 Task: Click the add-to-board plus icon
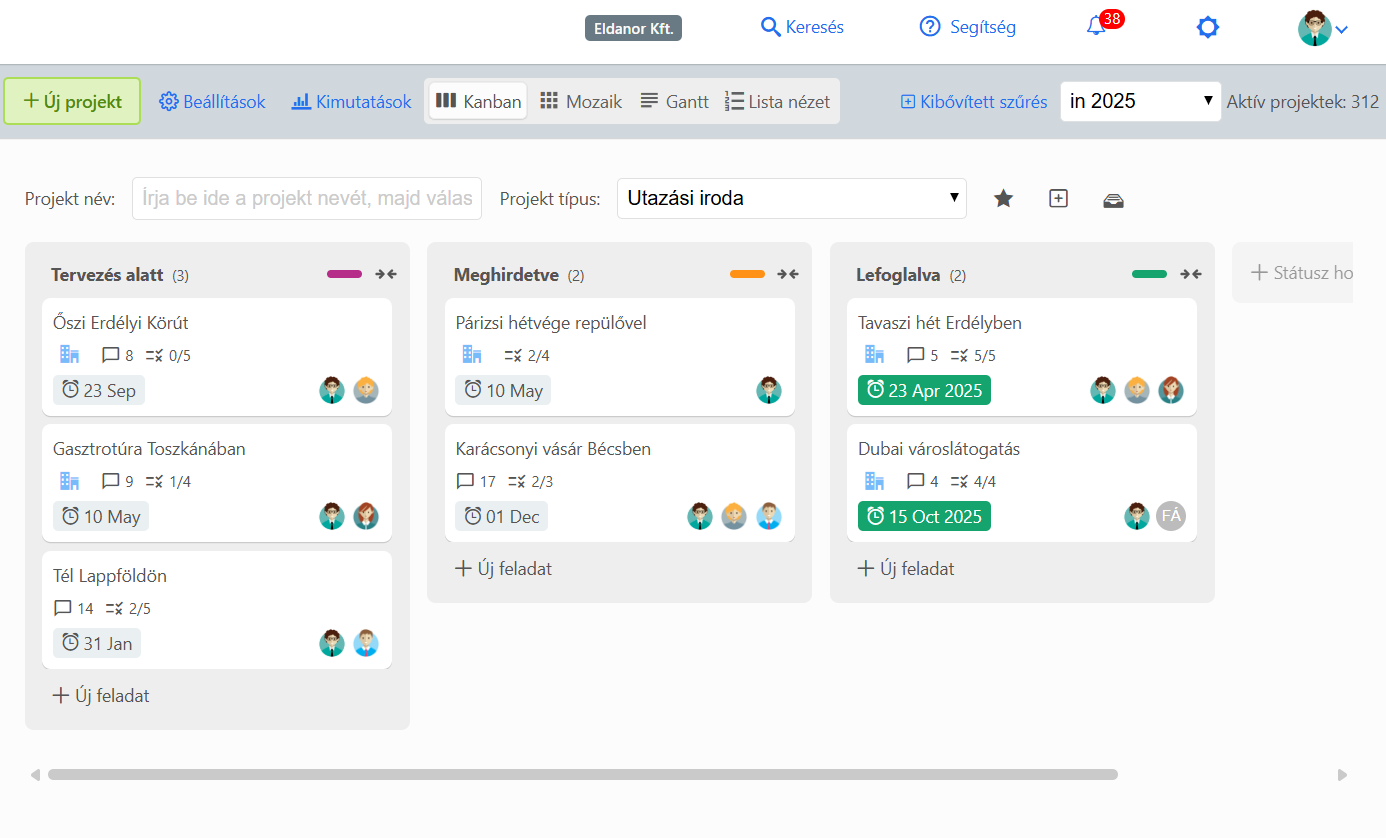click(x=1058, y=198)
